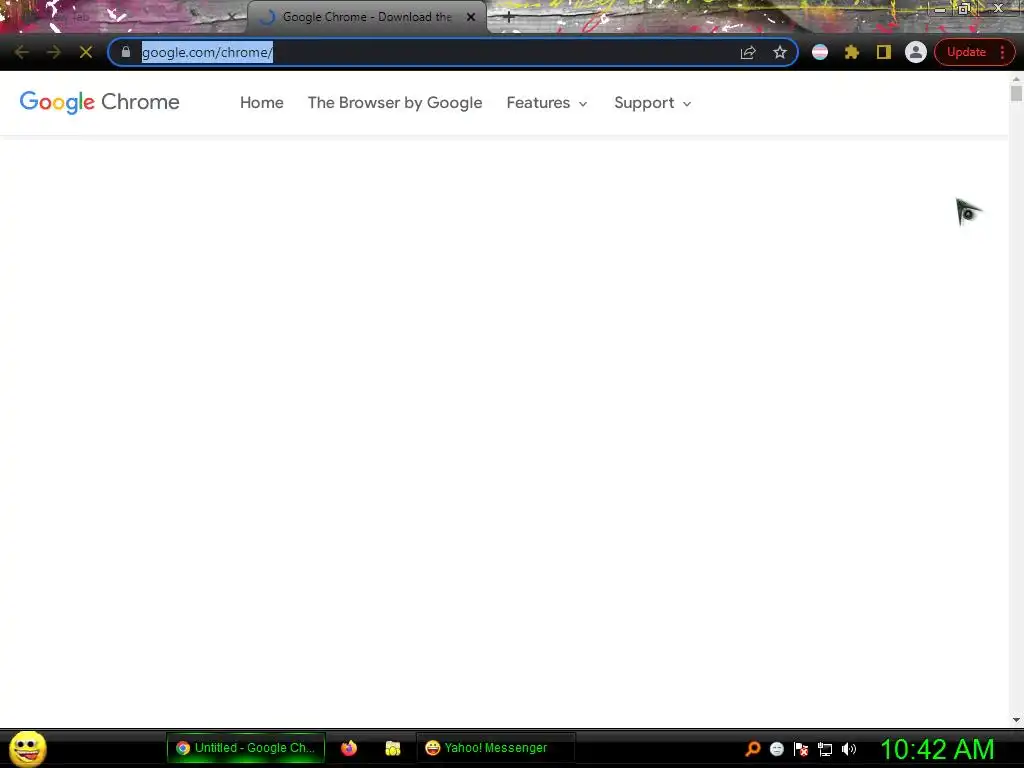Open the profile avatar menu
The image size is (1024, 768).
tap(916, 52)
